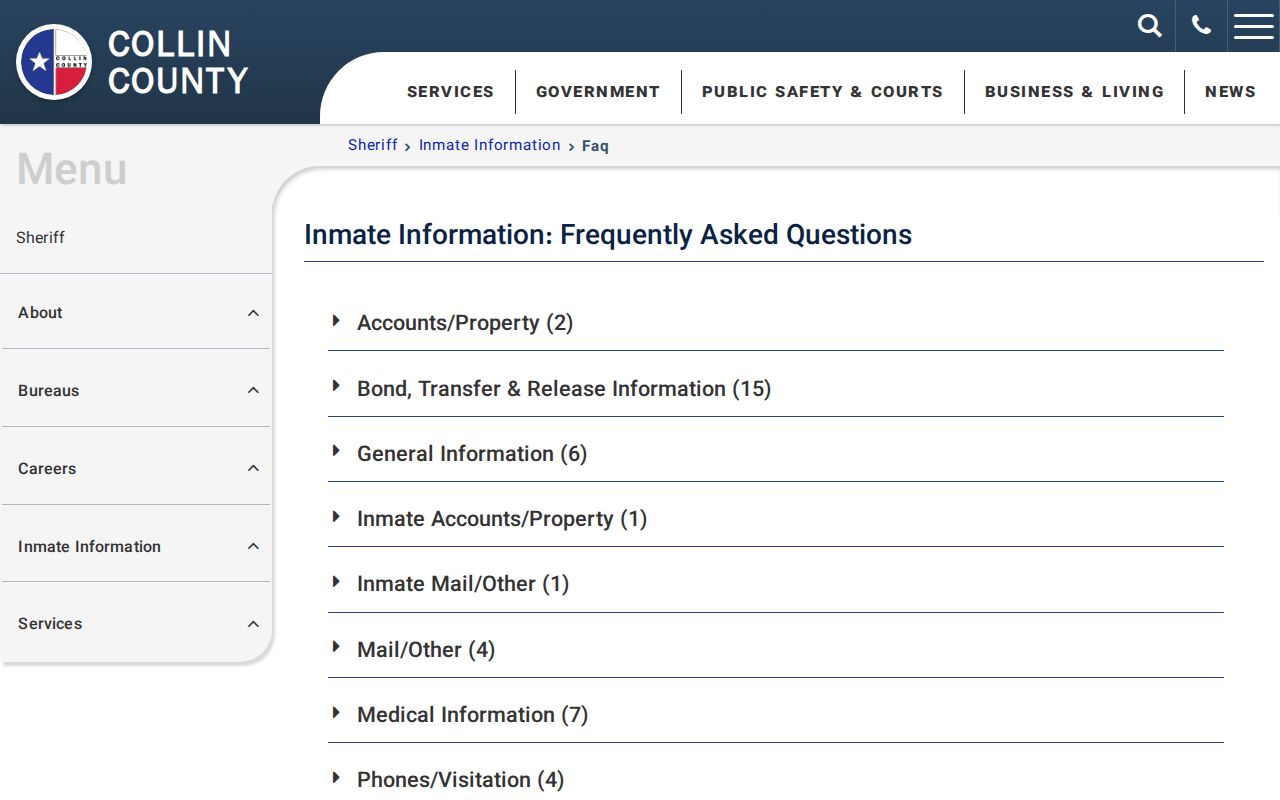Open the Government top menu
Viewport: 1280px width, 800px height.
(x=598, y=91)
